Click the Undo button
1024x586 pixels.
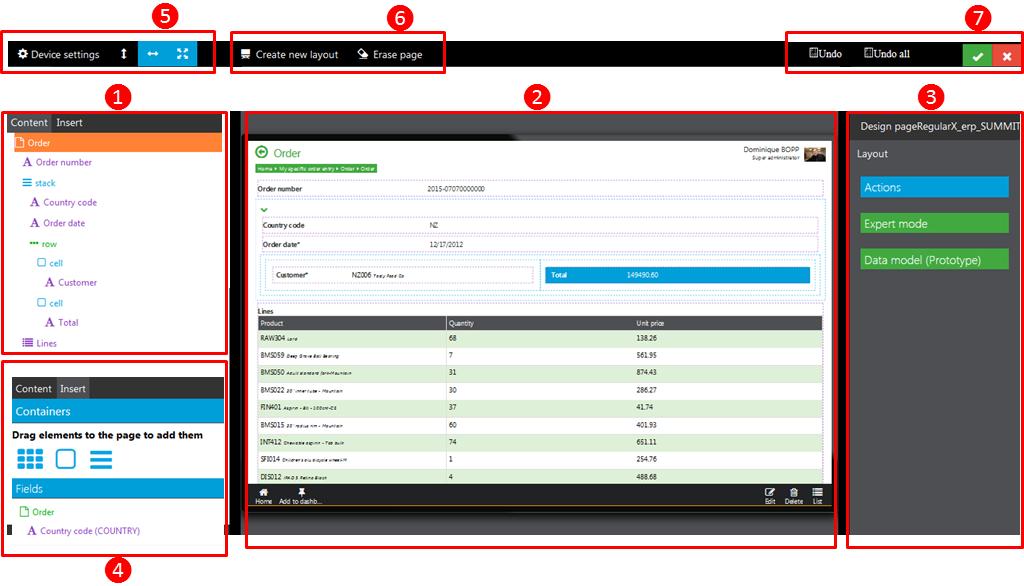coord(825,53)
